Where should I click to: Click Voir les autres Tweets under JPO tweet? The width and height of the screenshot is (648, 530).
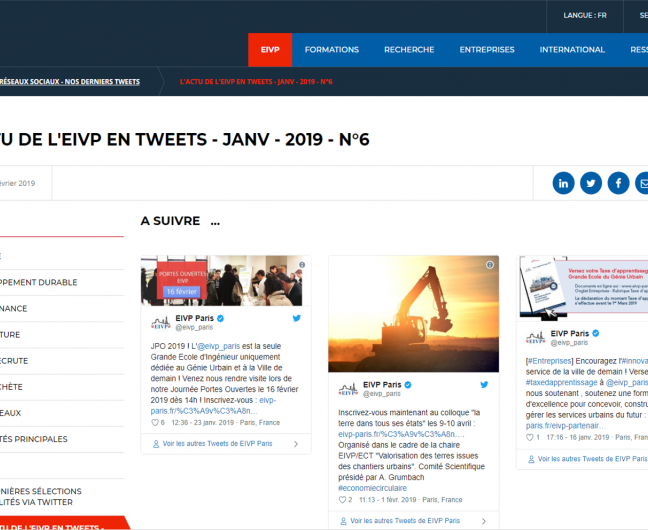coord(217,444)
